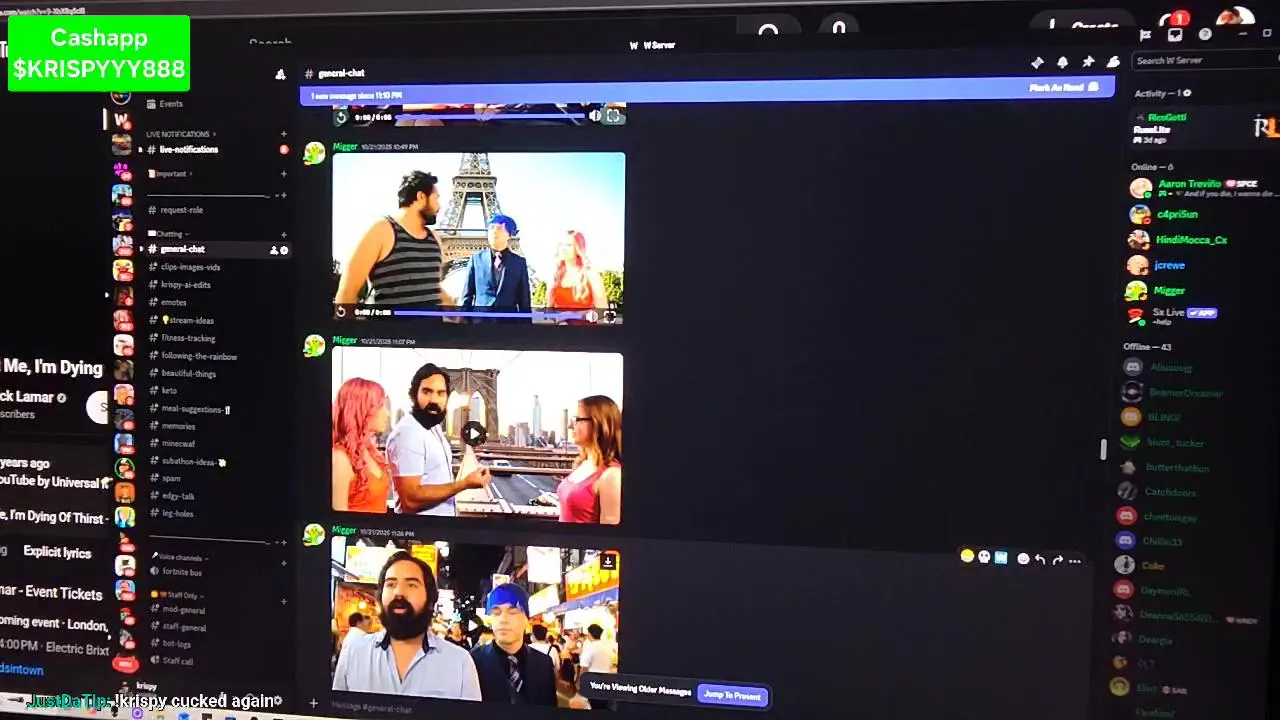Image resolution: width=1280 pixels, height=720 pixels.
Task: Collapse the LIVE NOTIFICATIONS category
Action: click(180, 134)
